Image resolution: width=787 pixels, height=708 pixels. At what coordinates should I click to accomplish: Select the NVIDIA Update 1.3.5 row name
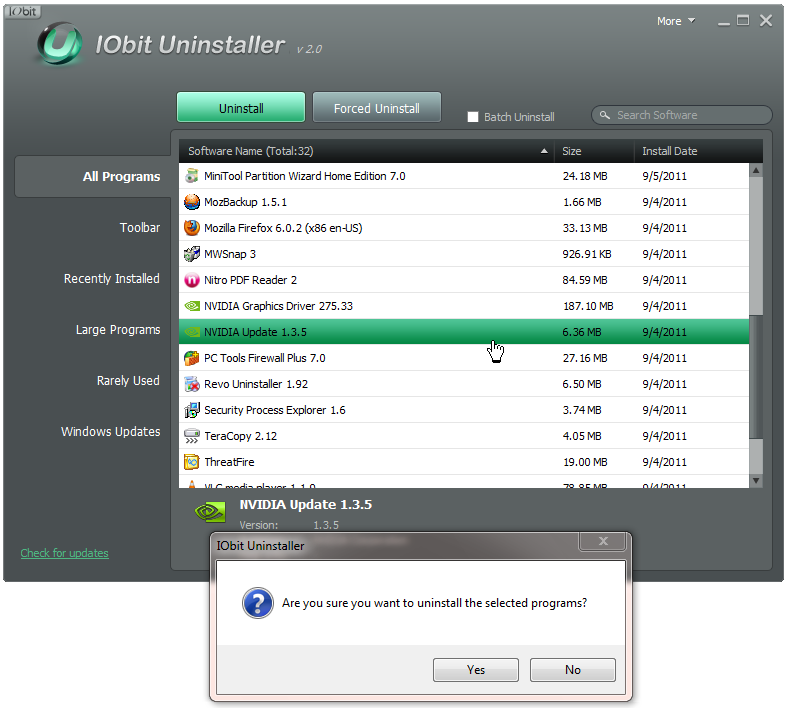click(x=255, y=332)
